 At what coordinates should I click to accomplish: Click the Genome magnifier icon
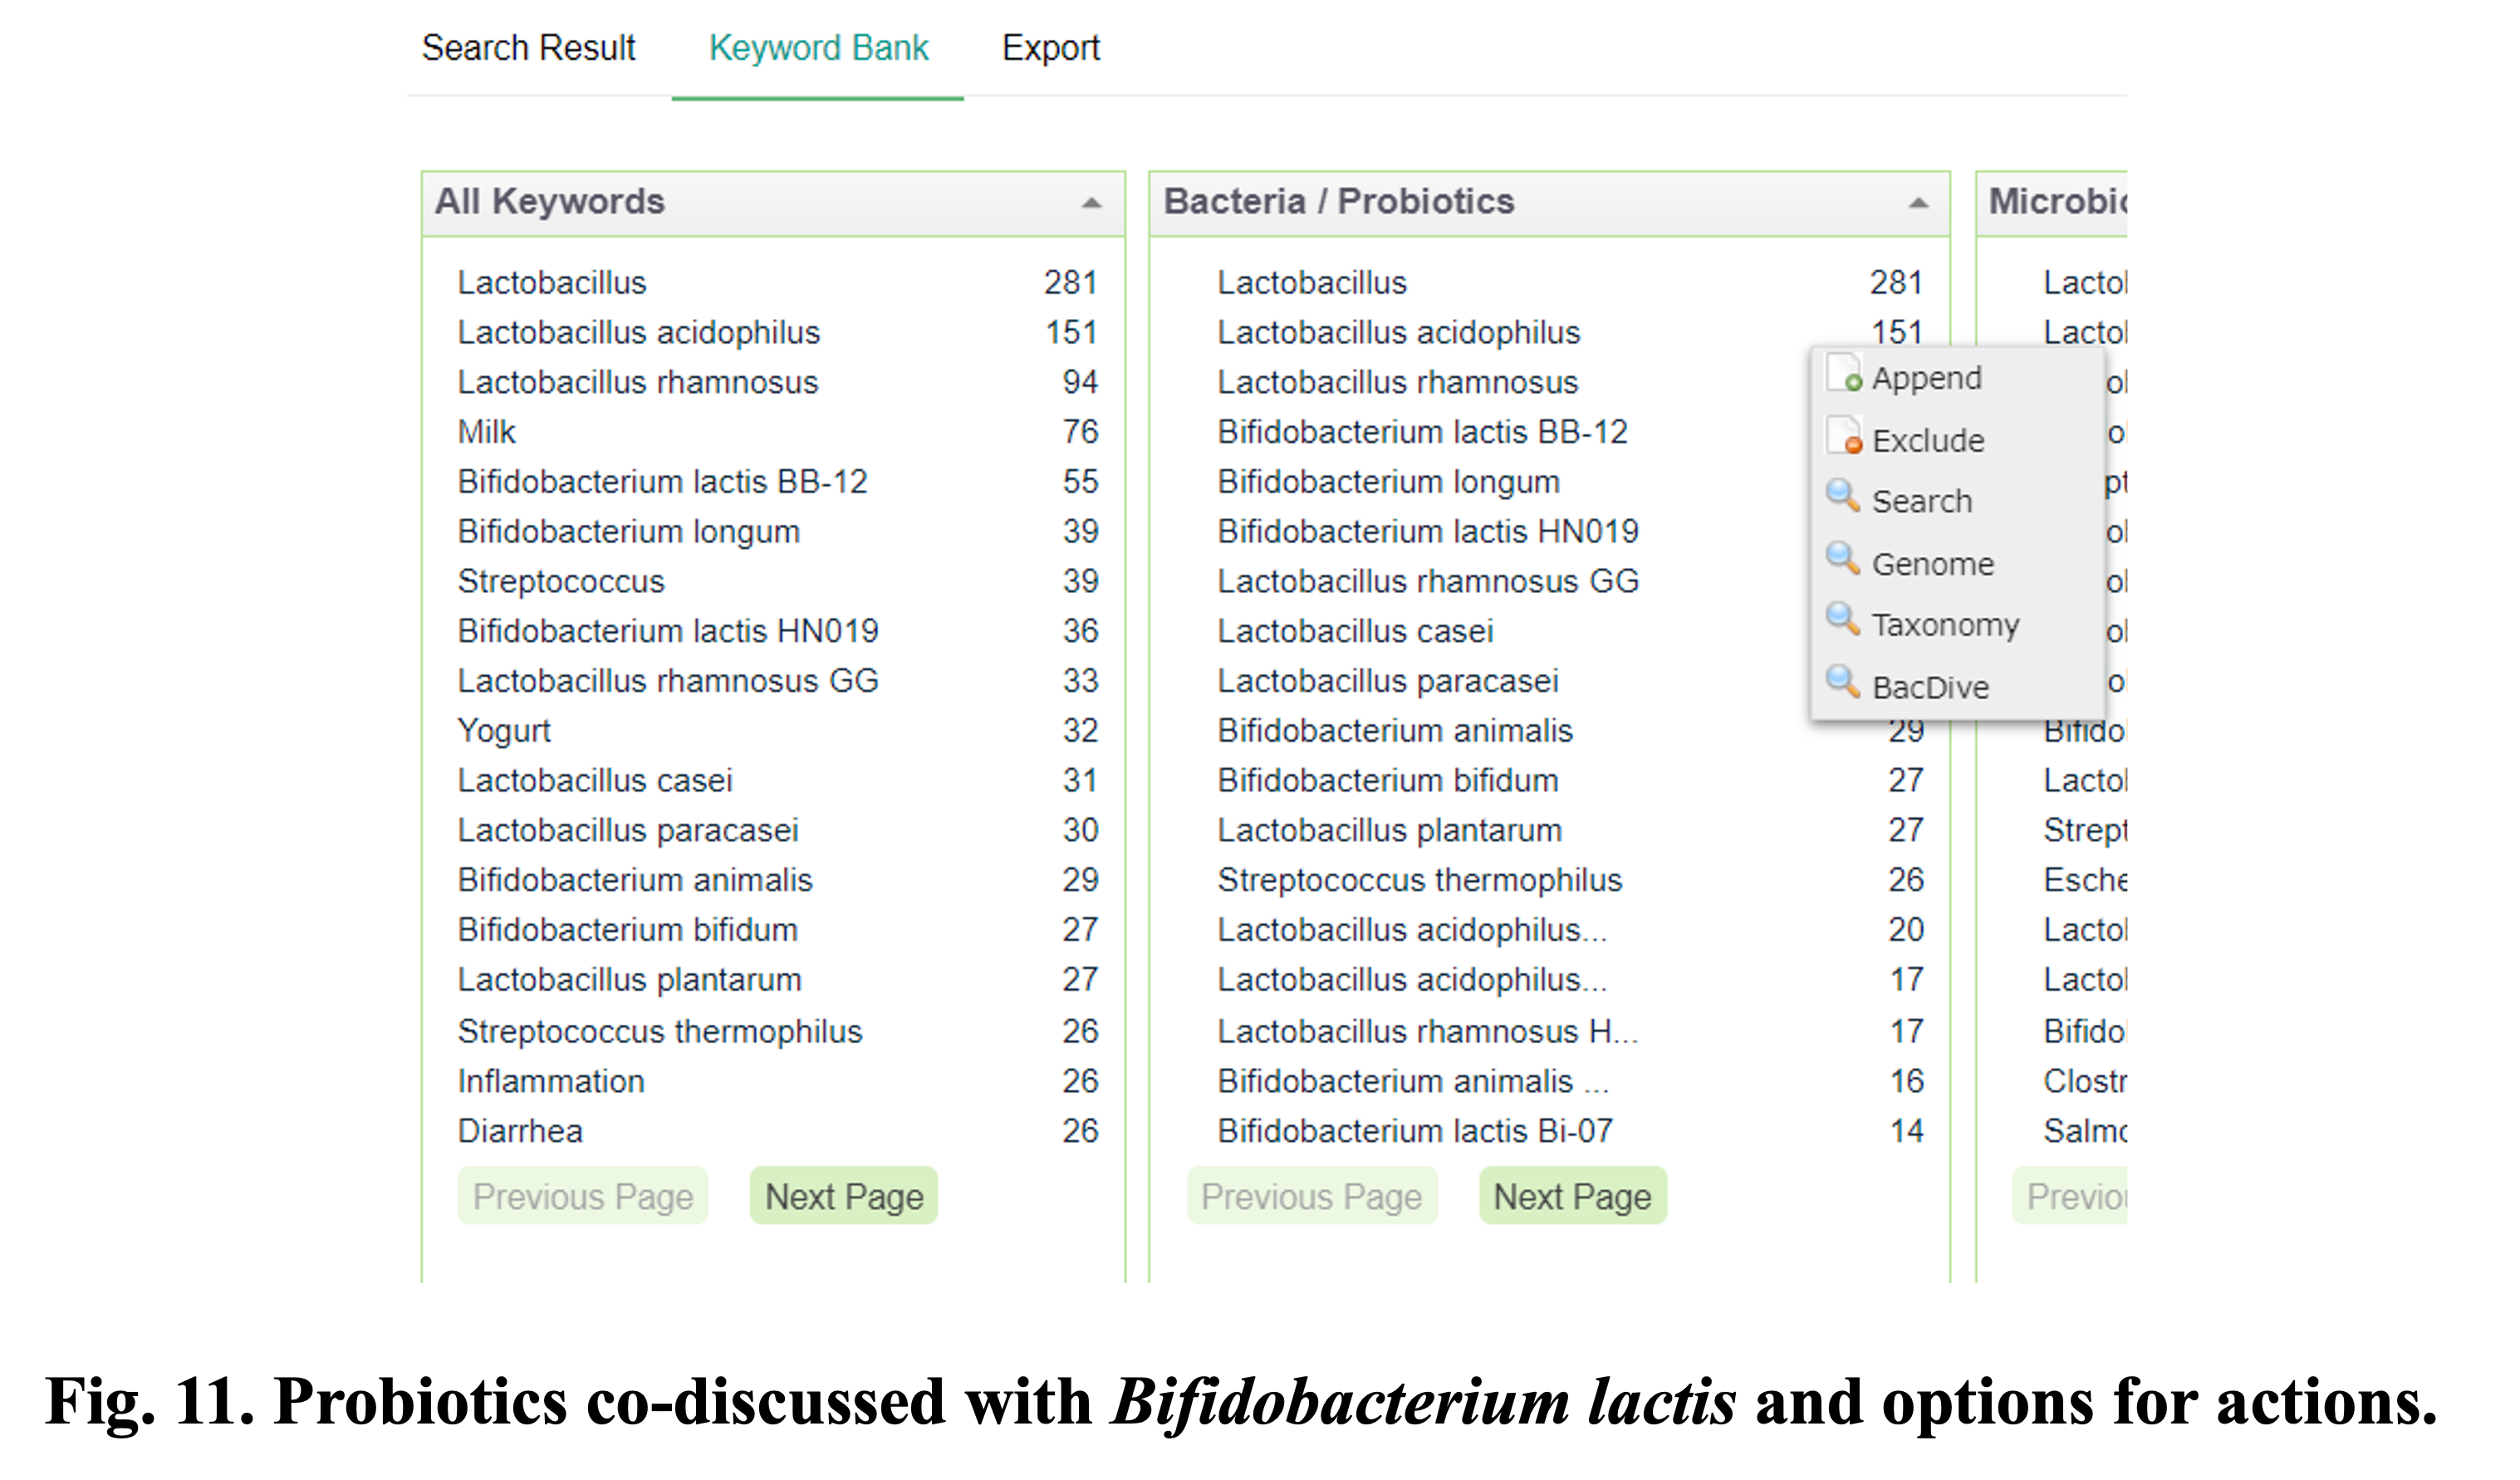click(1842, 559)
